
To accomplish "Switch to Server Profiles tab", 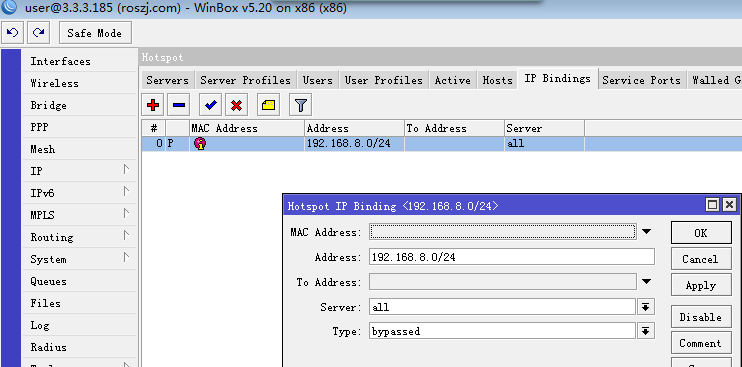I will (246, 80).
